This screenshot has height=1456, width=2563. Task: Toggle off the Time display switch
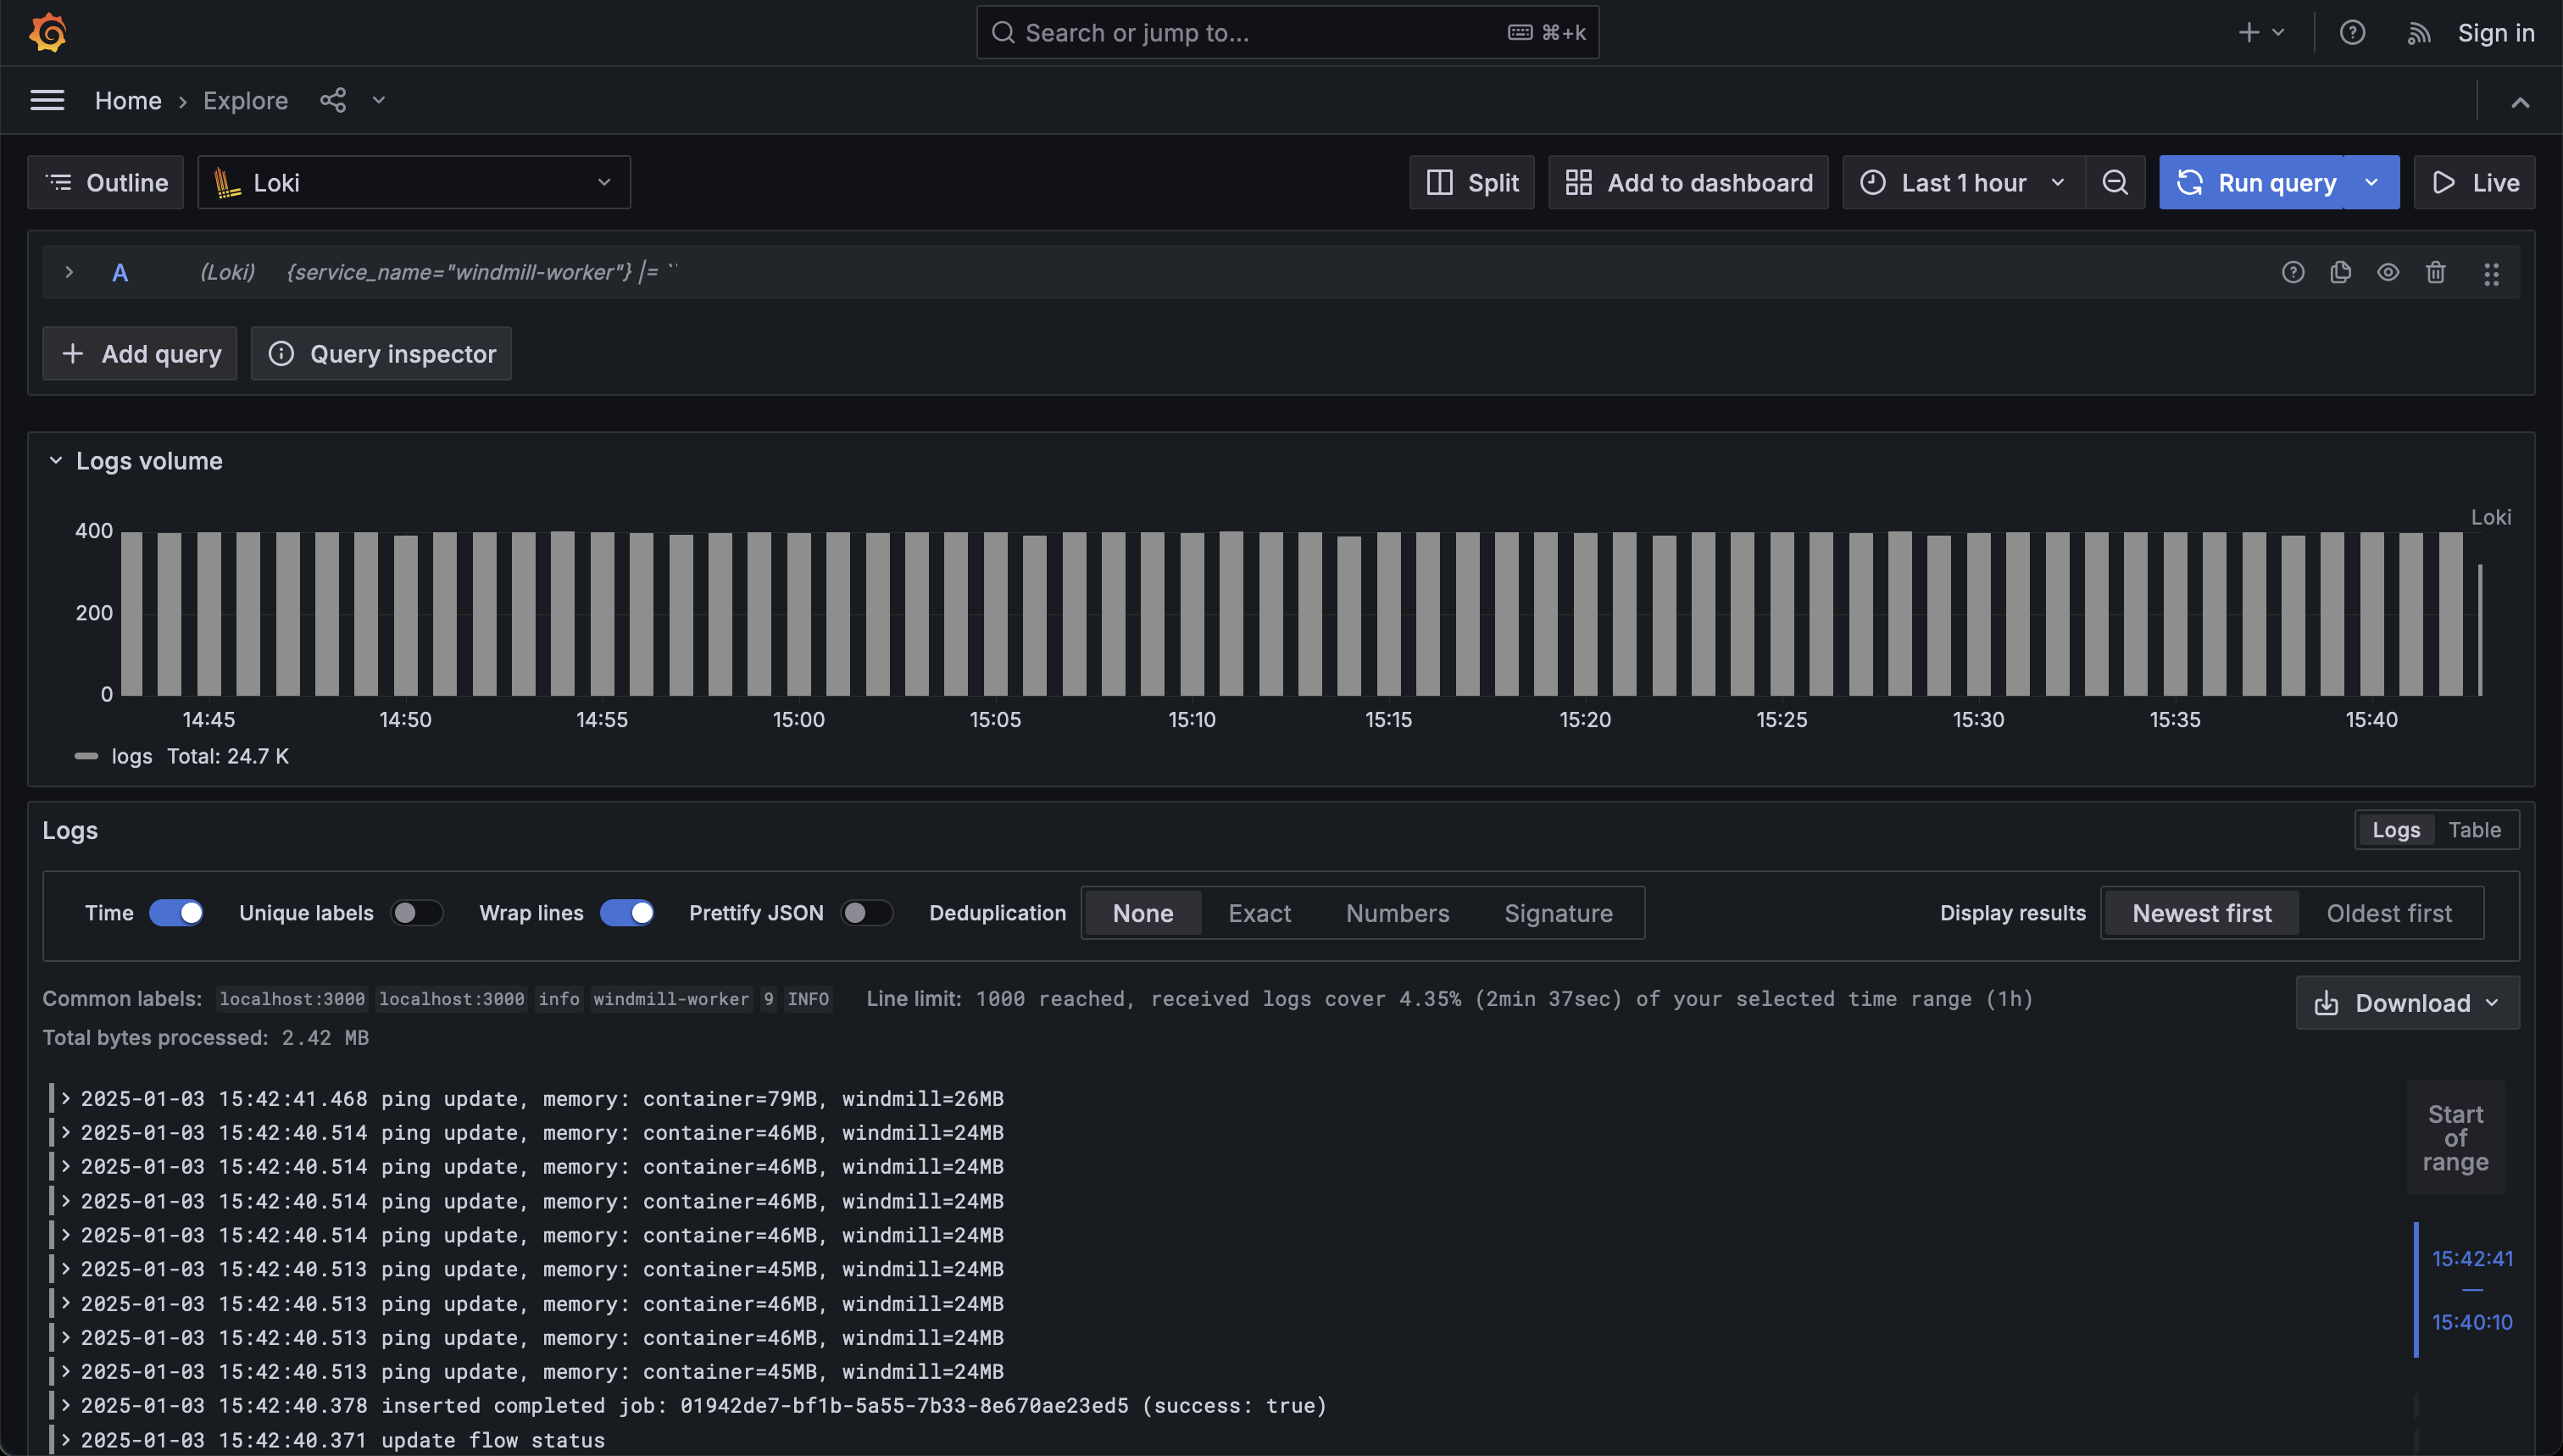pyautogui.click(x=176, y=912)
